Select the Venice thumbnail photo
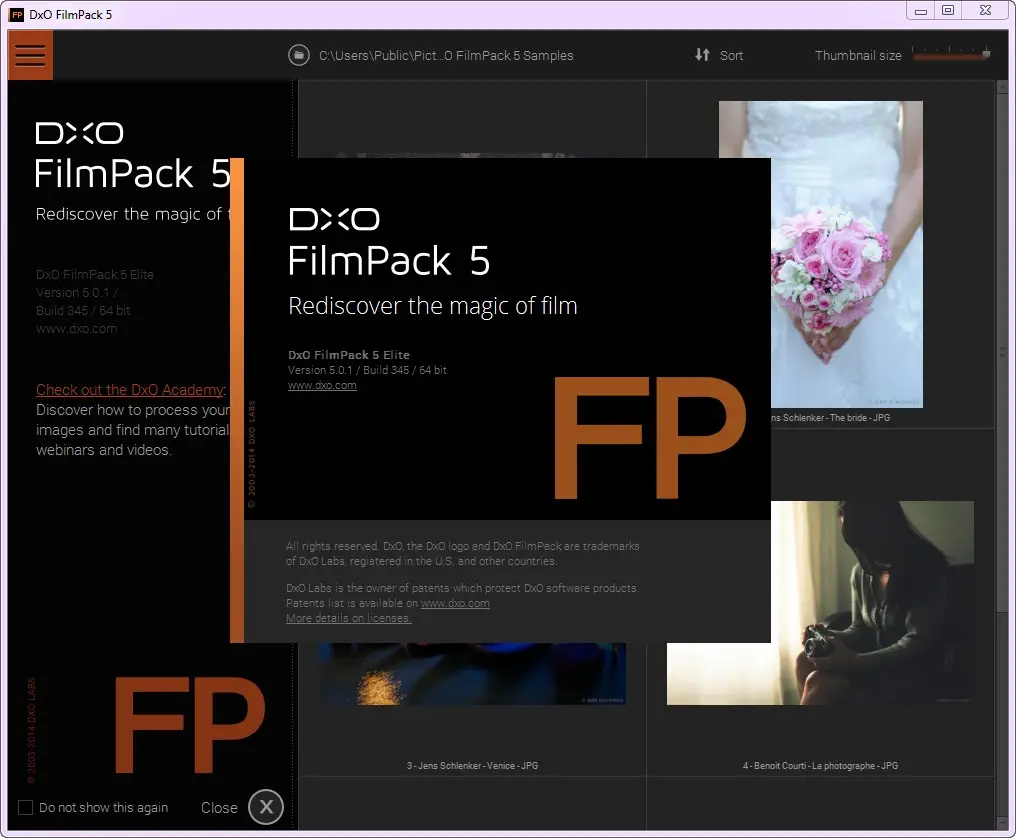This screenshot has height=838, width=1016. 472,673
